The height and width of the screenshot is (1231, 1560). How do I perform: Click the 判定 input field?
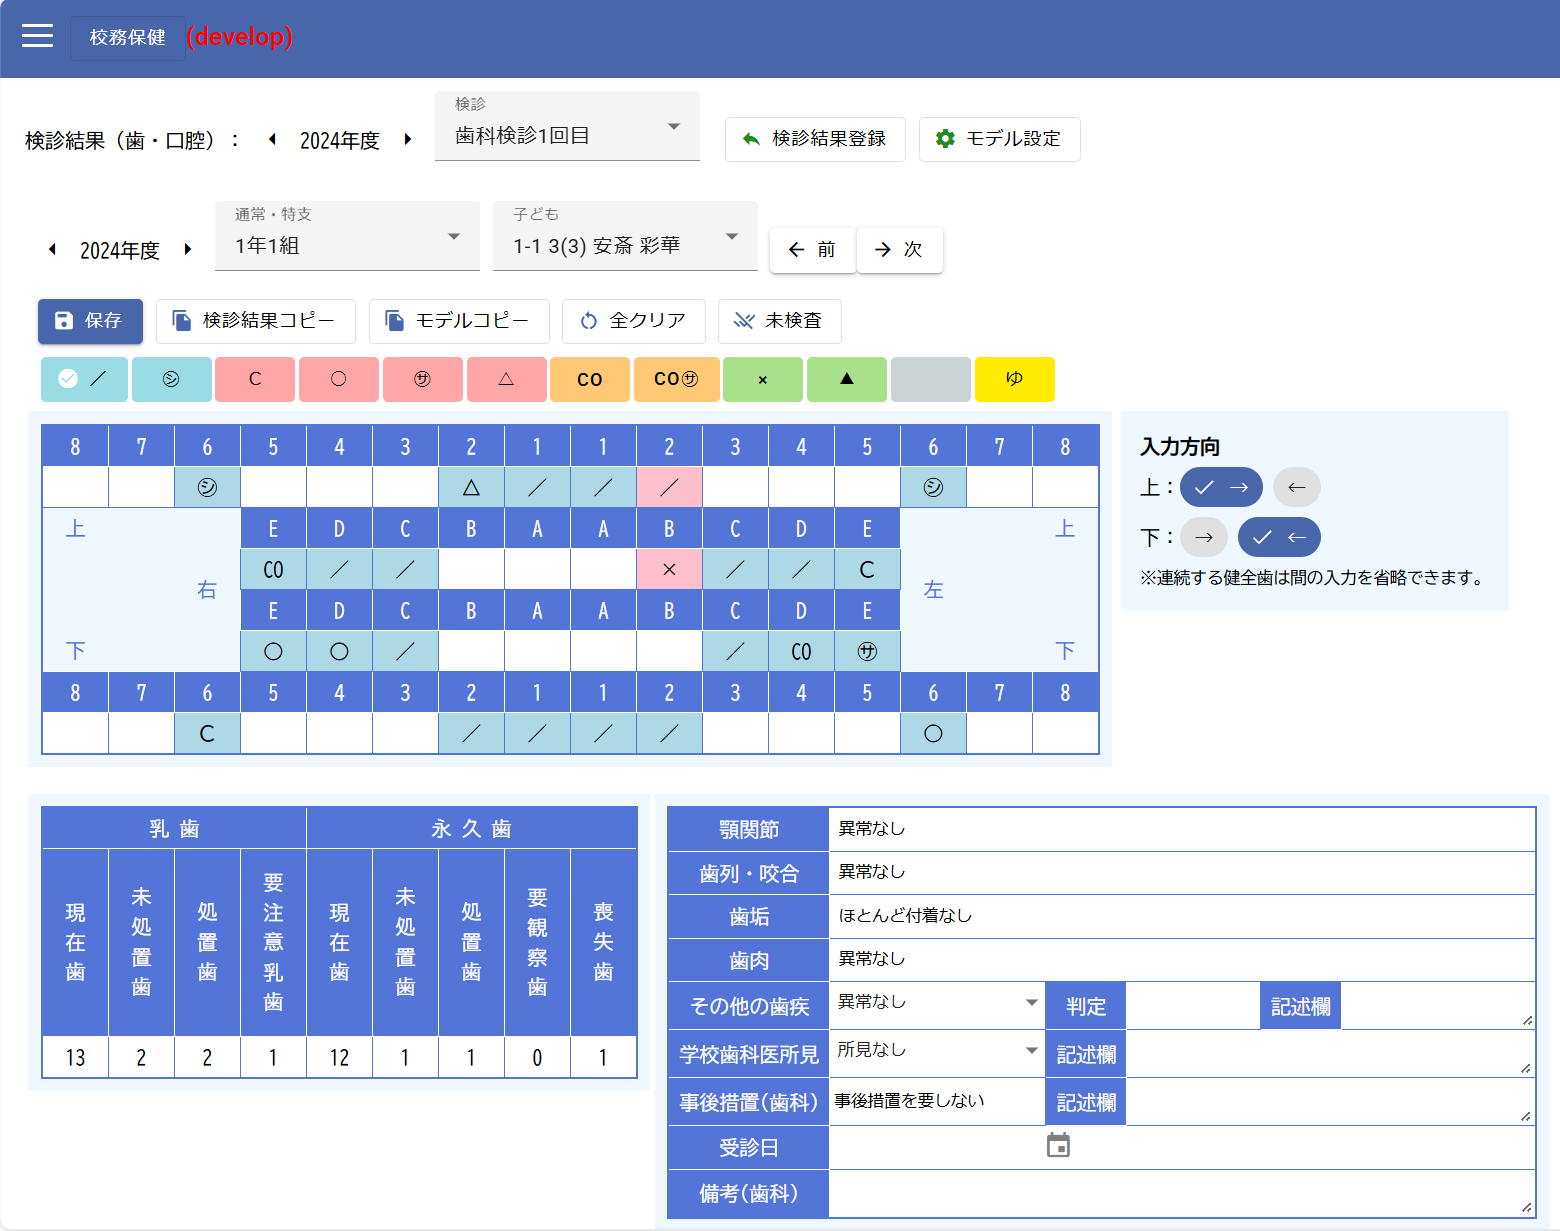click(x=1192, y=1005)
